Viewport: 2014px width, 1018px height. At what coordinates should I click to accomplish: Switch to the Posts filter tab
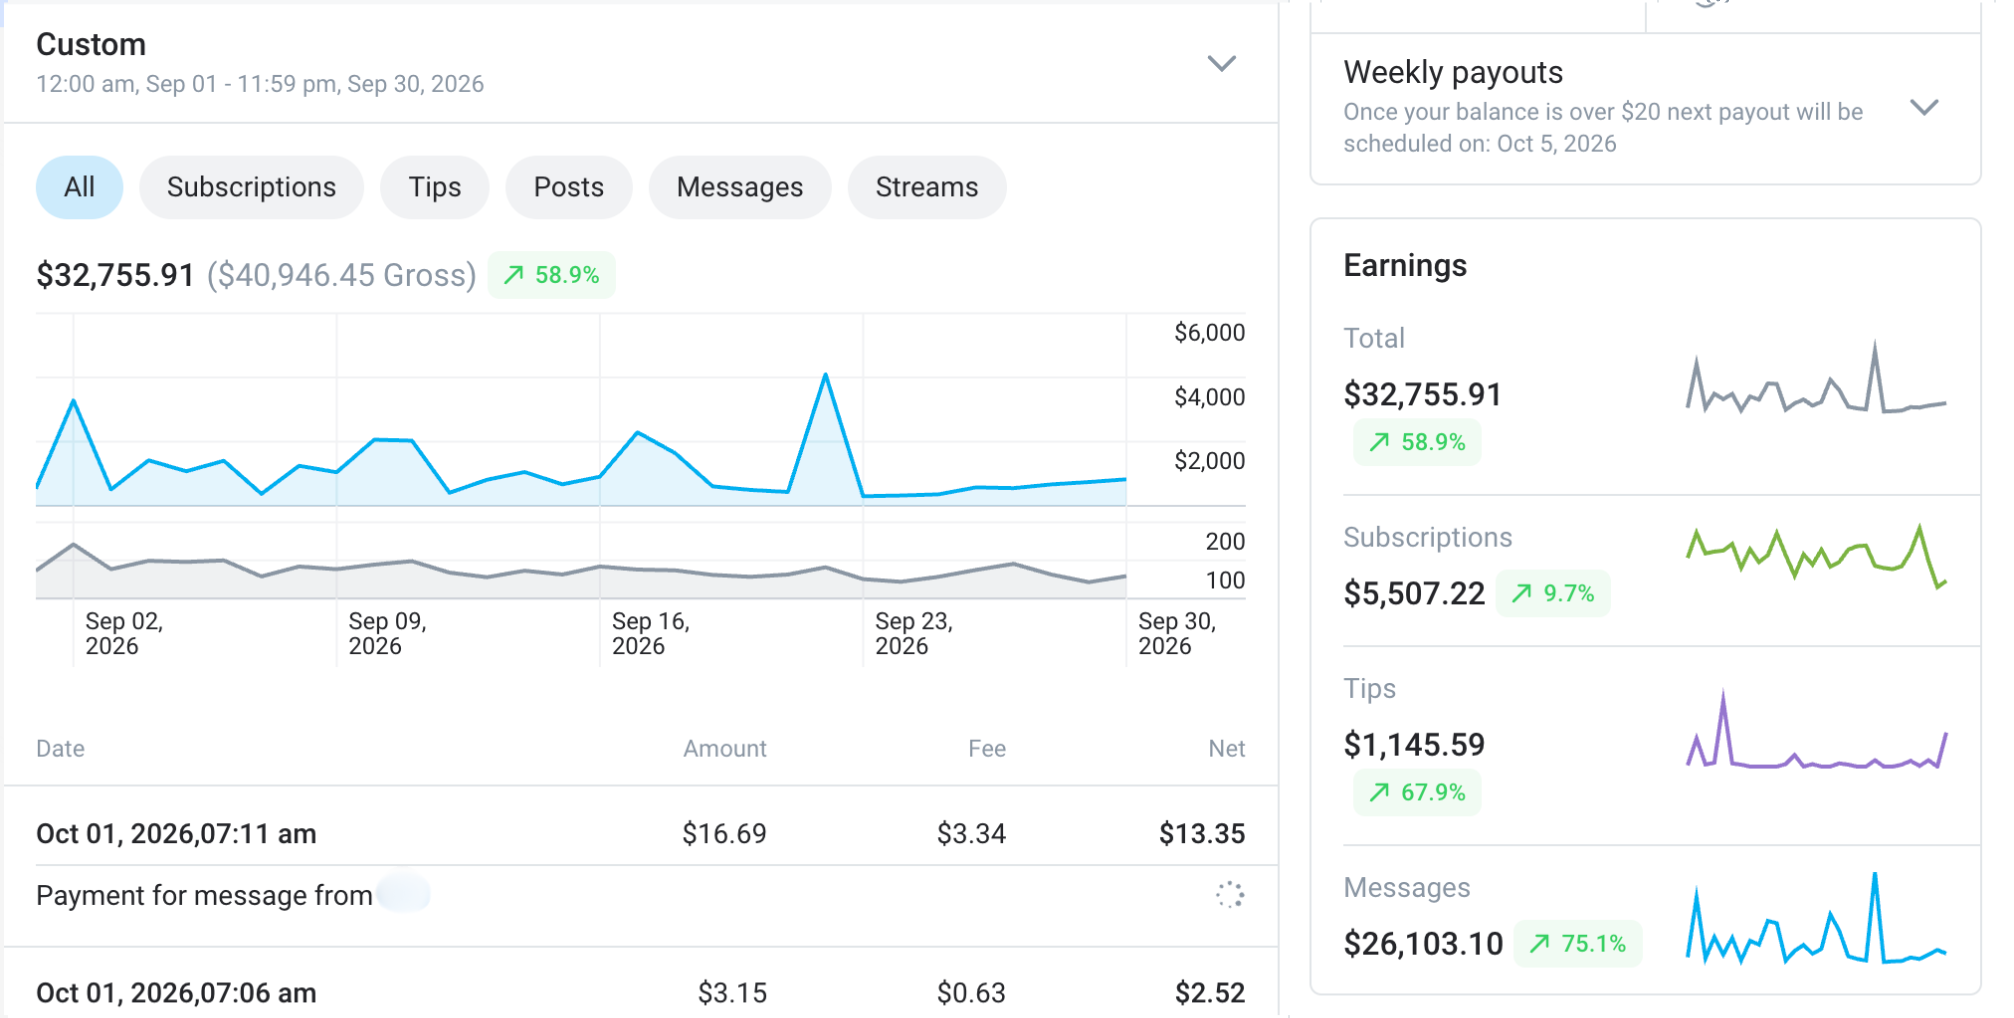pos(568,187)
